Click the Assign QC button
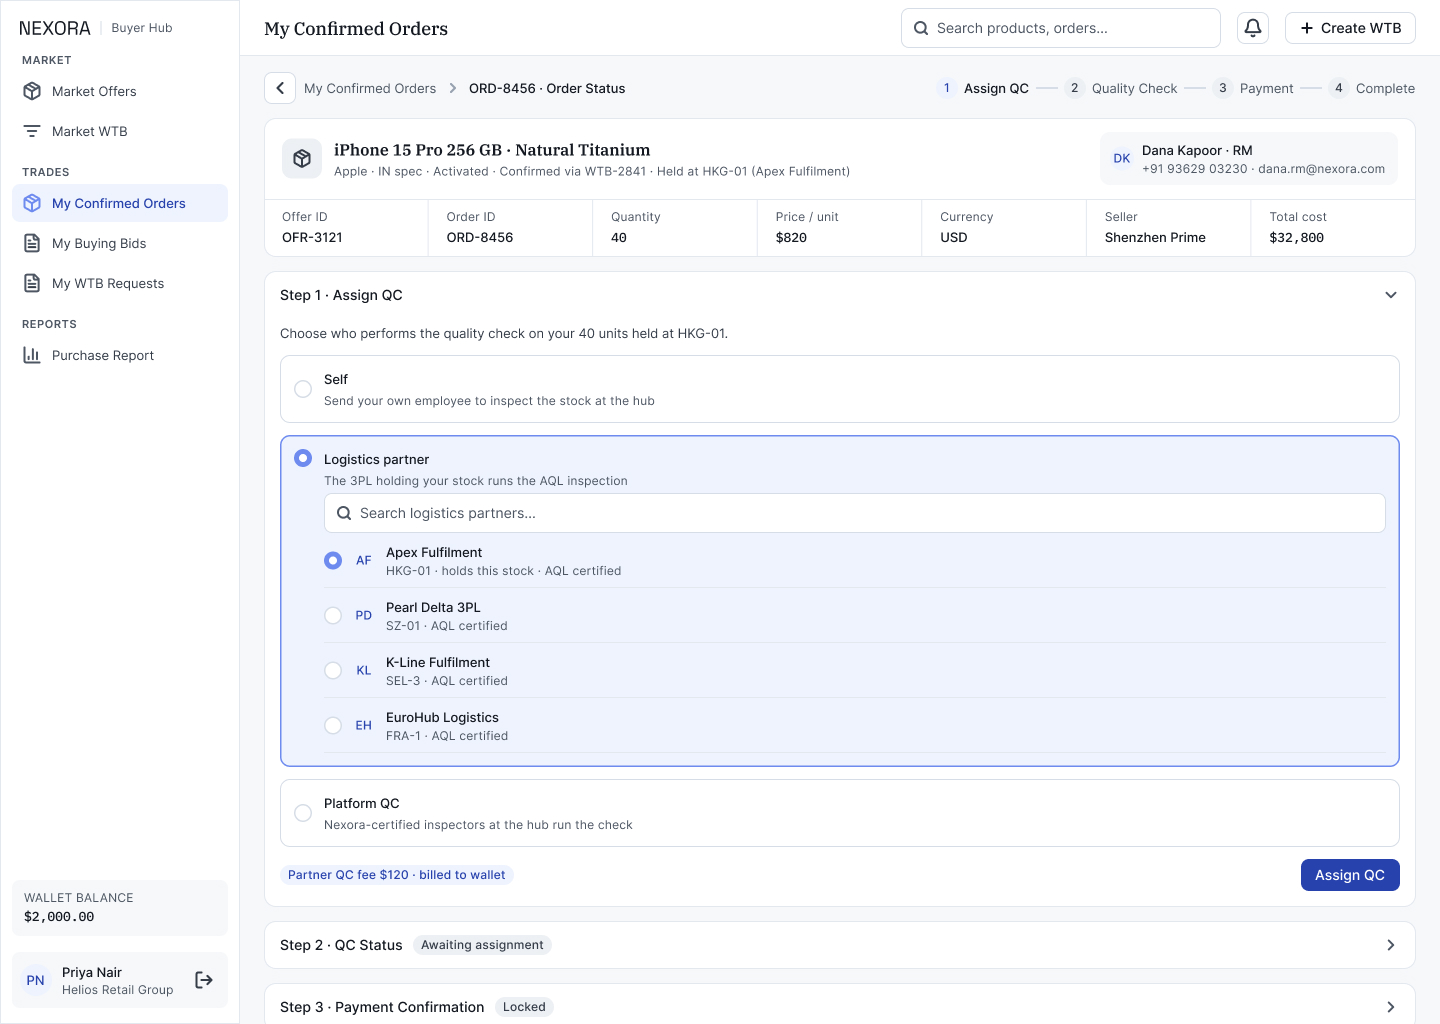This screenshot has height=1024, width=1440. click(x=1350, y=875)
